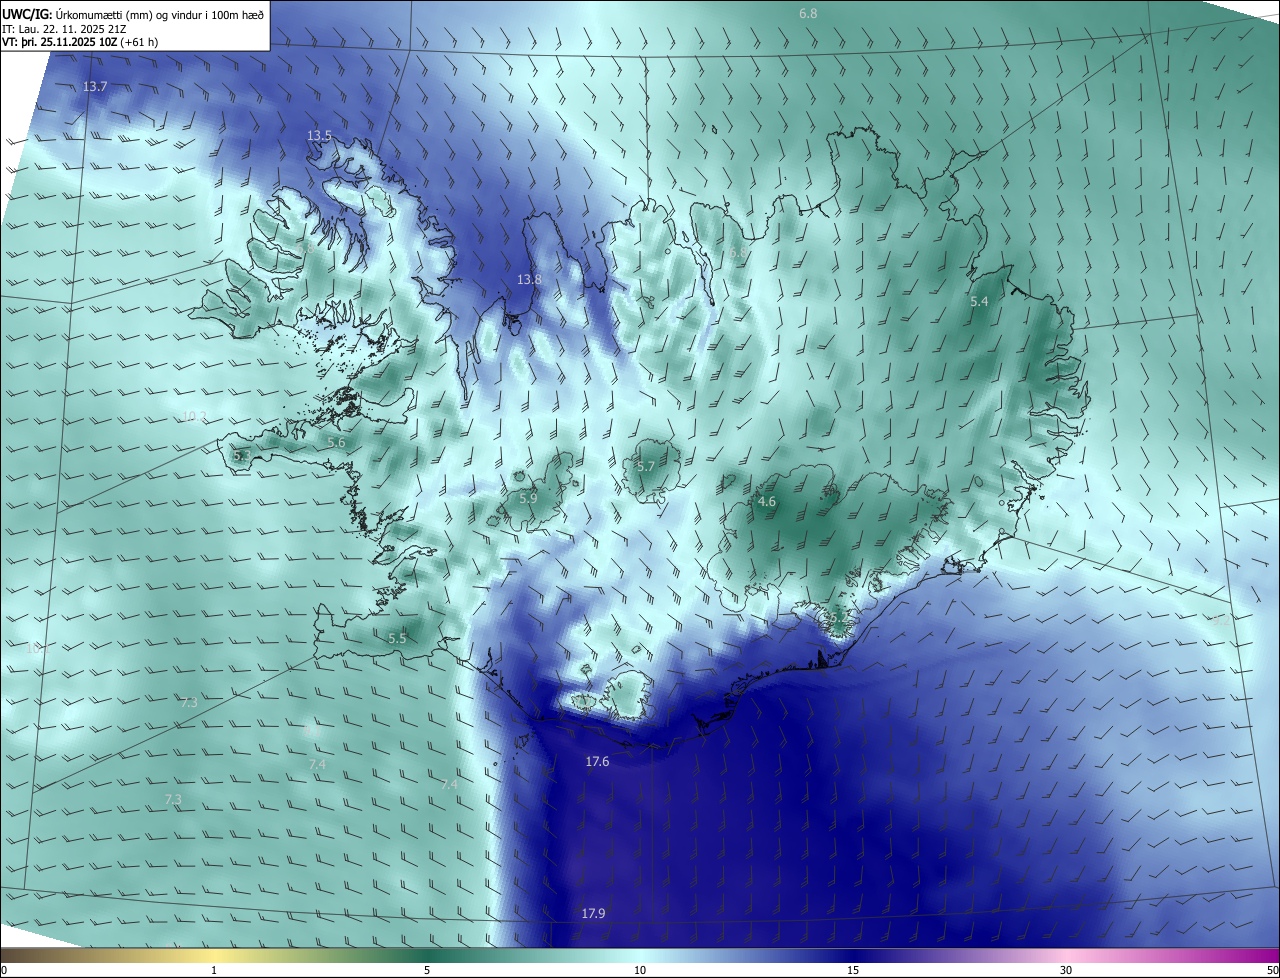Click the 5.7 value label on the central ice cap
Viewport: 1280px width, 978px height.
click(x=645, y=467)
